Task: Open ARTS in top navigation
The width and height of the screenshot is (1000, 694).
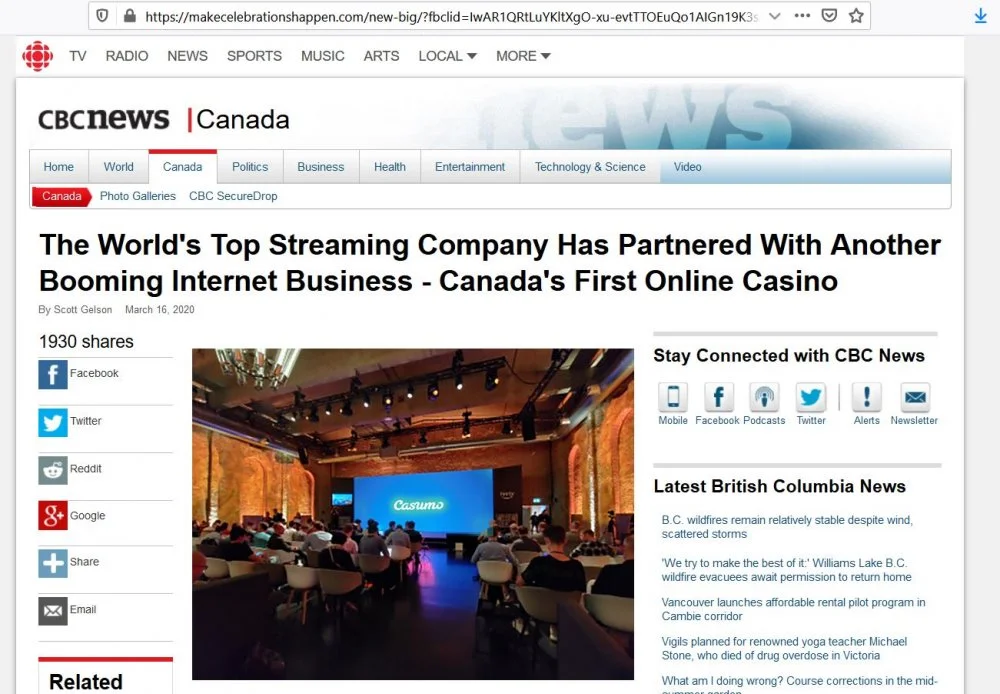Action: tap(381, 56)
